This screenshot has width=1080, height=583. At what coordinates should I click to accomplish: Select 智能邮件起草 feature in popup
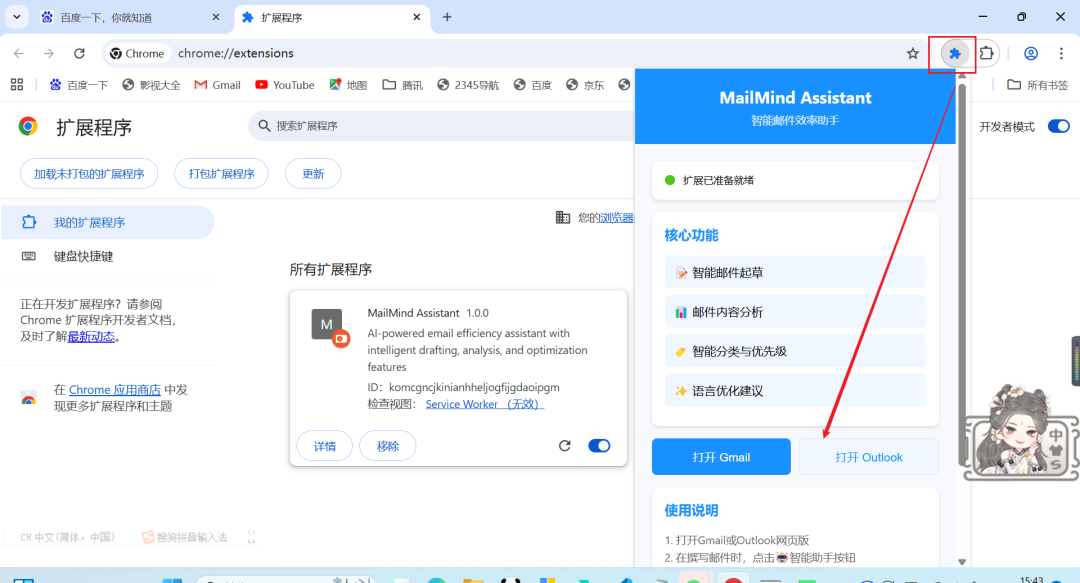795,272
